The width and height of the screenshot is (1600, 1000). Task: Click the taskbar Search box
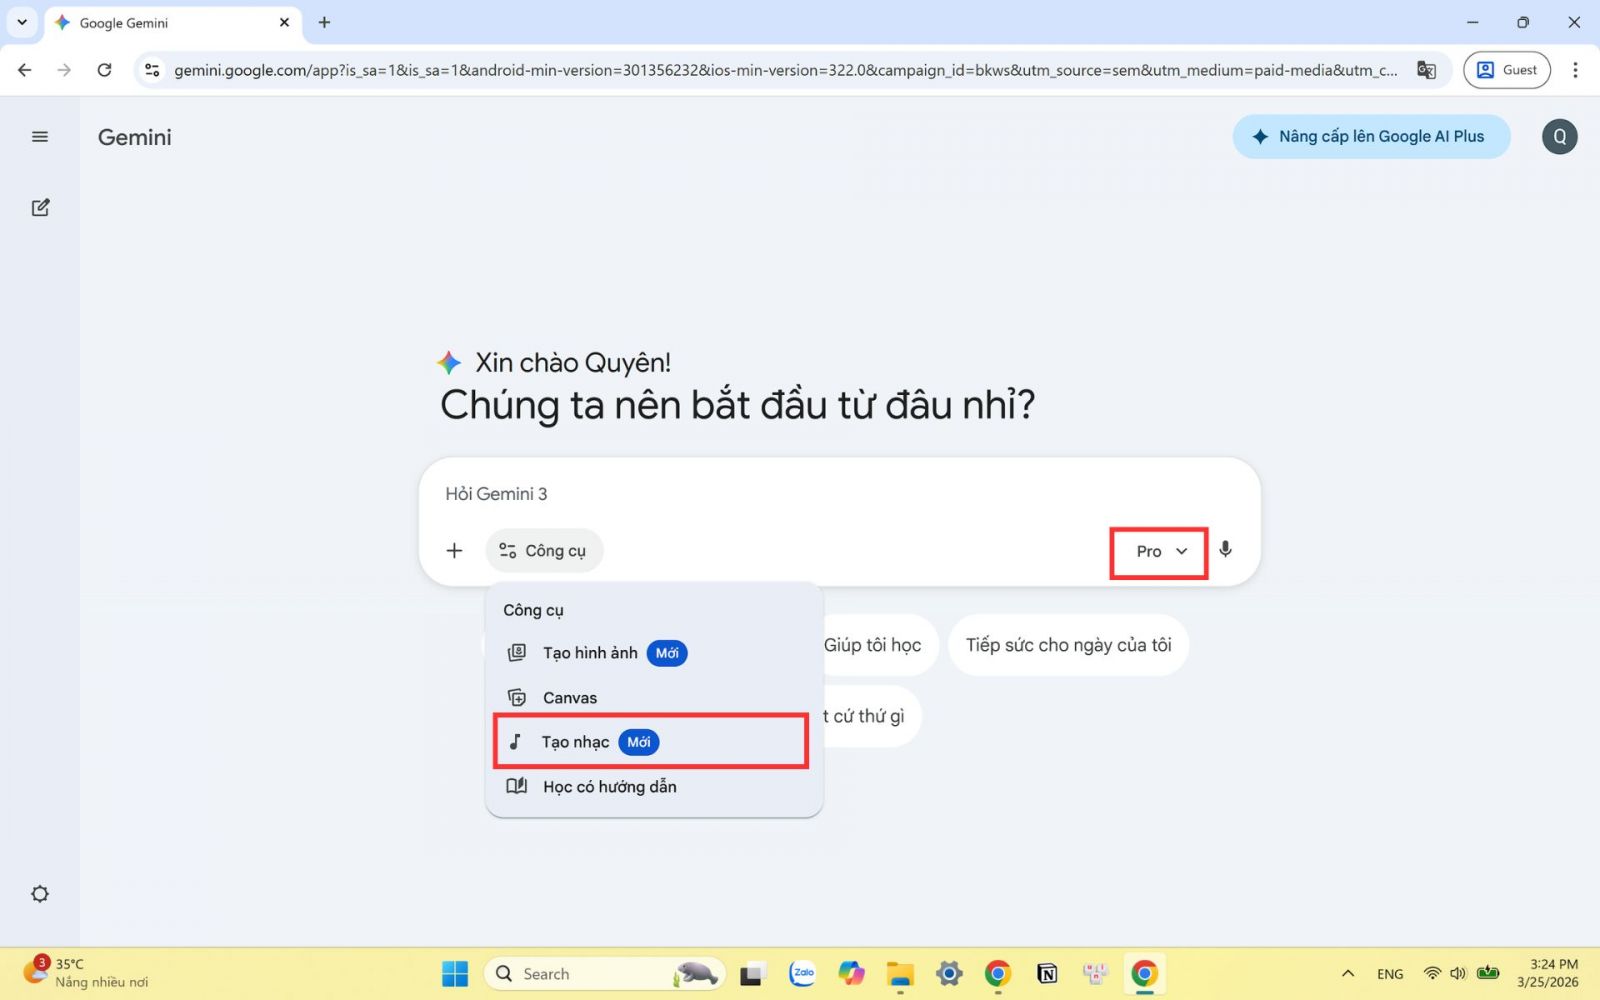[x=605, y=974]
